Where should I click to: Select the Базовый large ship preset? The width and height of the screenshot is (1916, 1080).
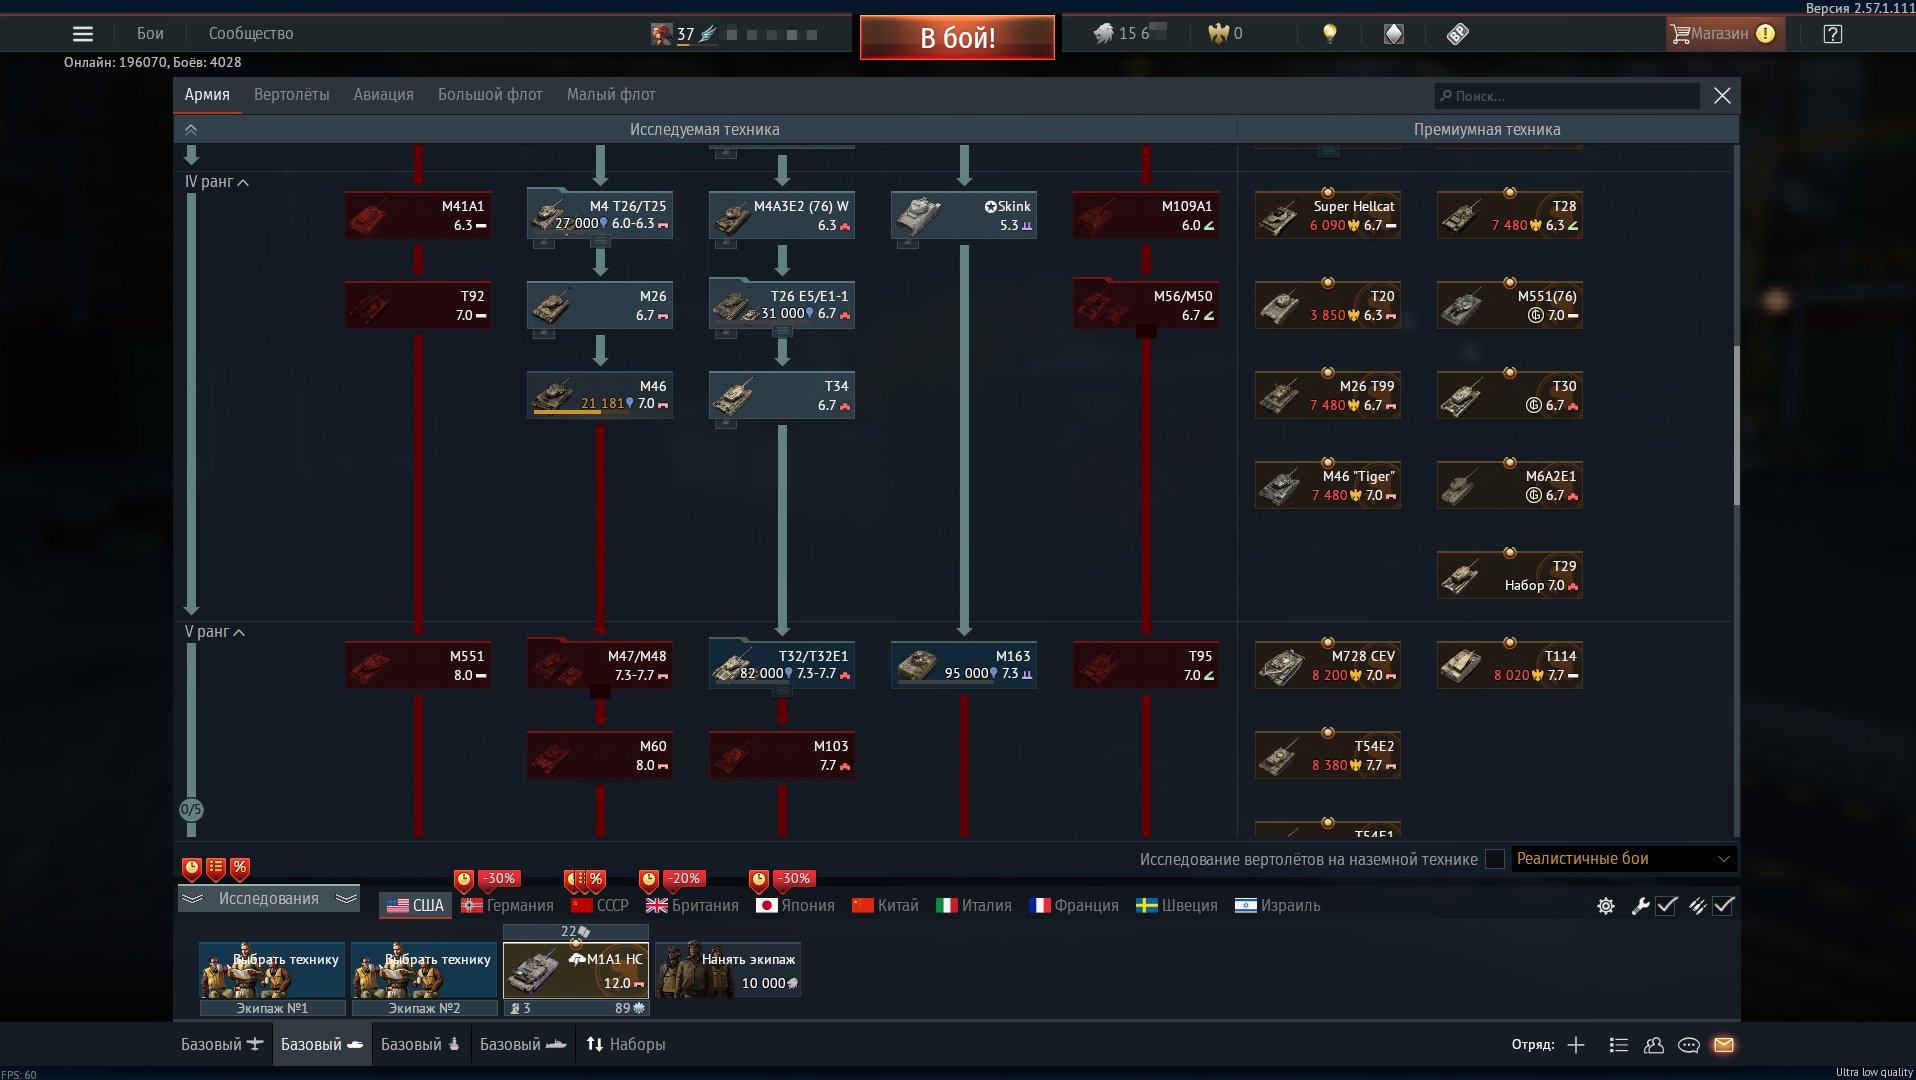click(x=421, y=1045)
